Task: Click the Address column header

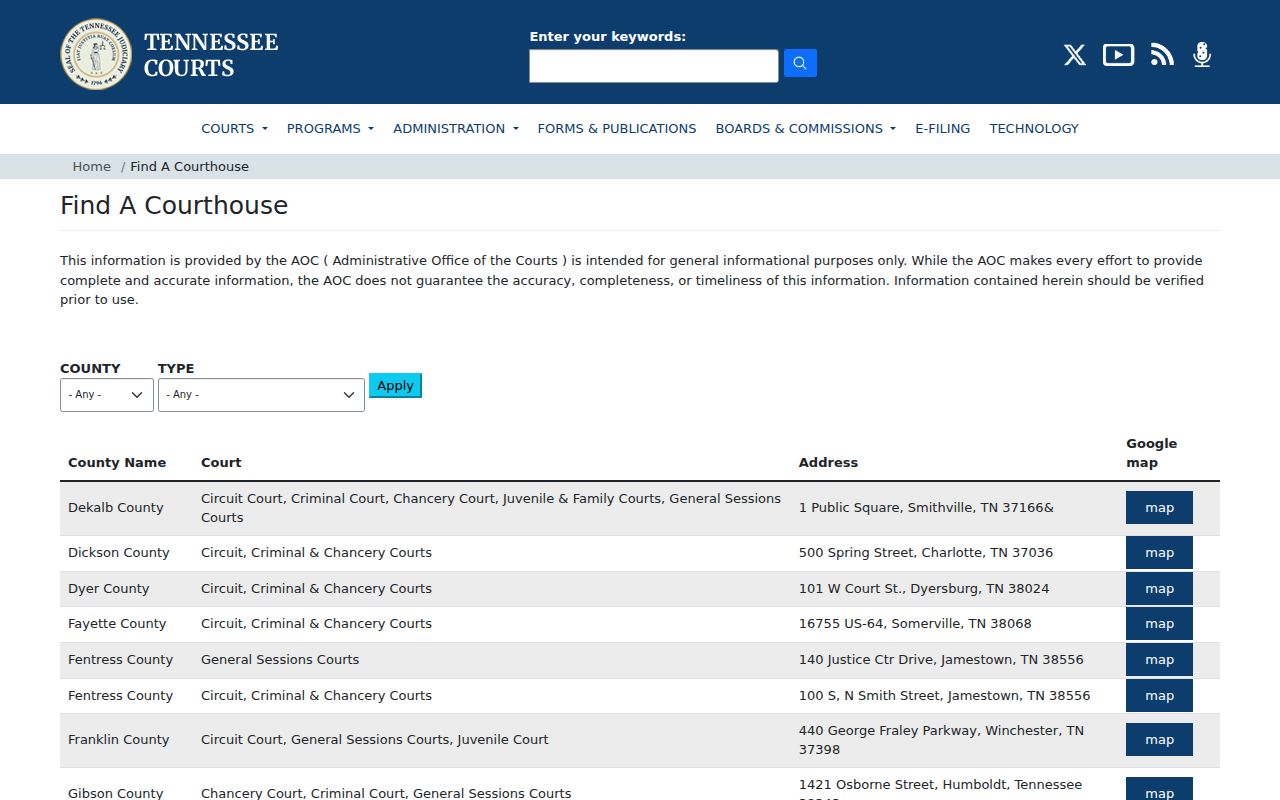Action: point(828,462)
